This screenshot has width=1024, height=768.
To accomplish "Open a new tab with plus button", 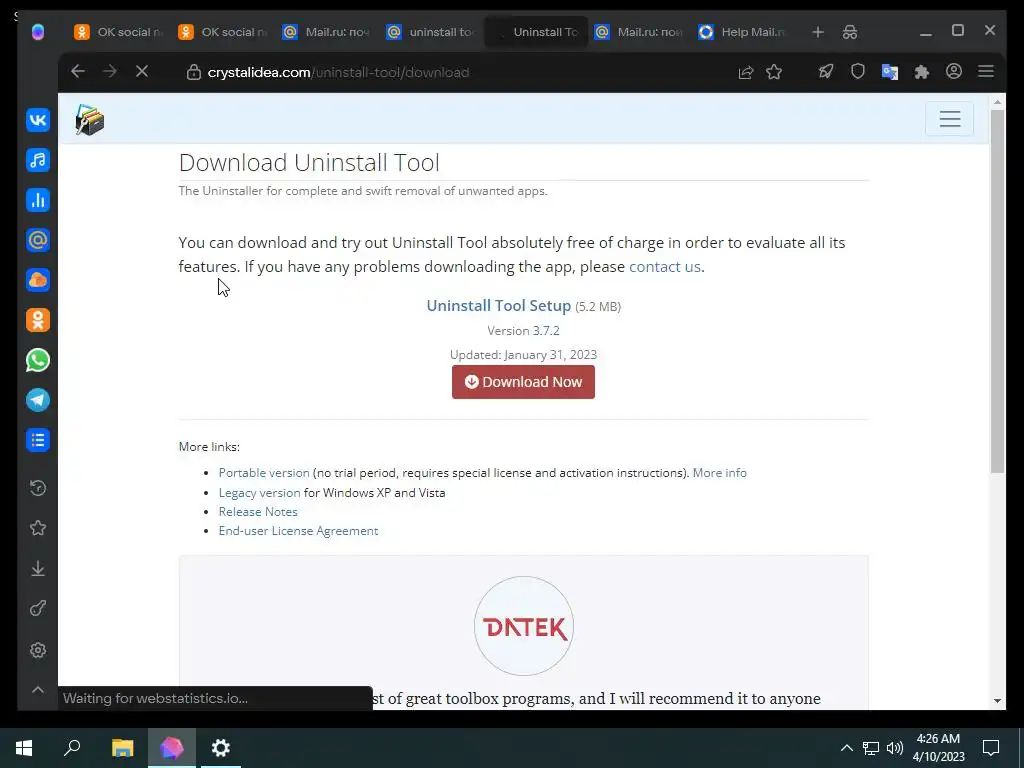I will point(818,32).
